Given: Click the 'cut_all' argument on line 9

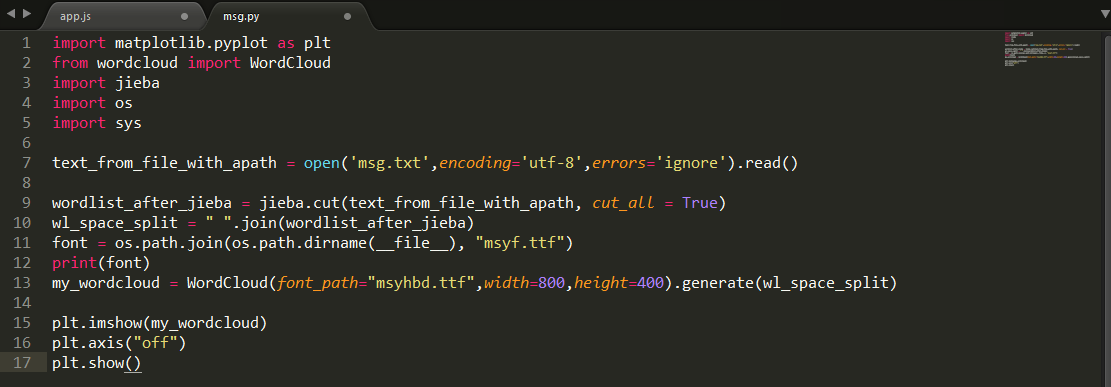Looking at the screenshot, I should (x=623, y=203).
